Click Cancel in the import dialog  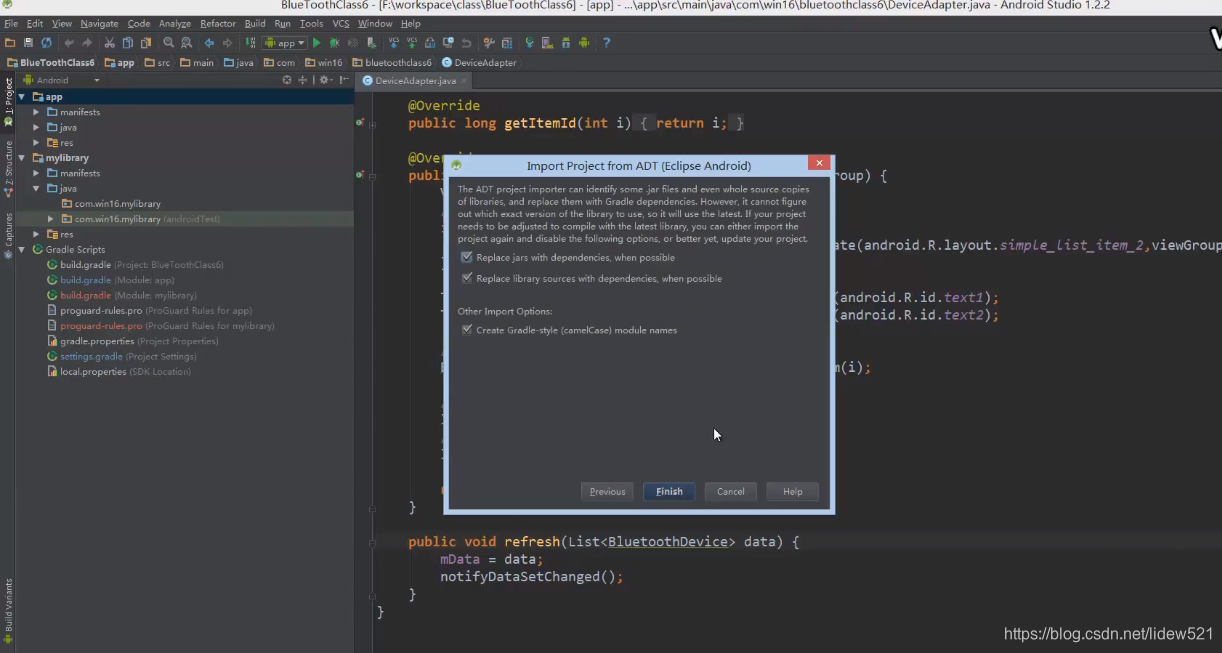731,492
